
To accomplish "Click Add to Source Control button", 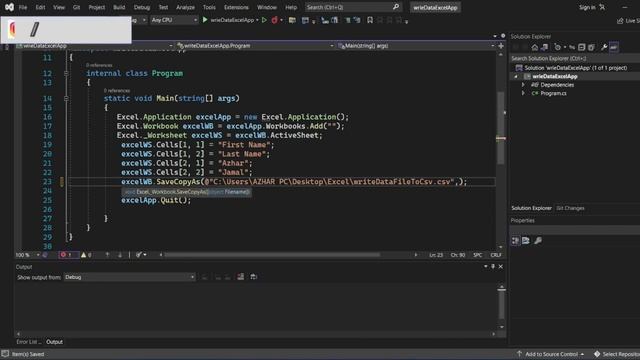I will (551, 354).
